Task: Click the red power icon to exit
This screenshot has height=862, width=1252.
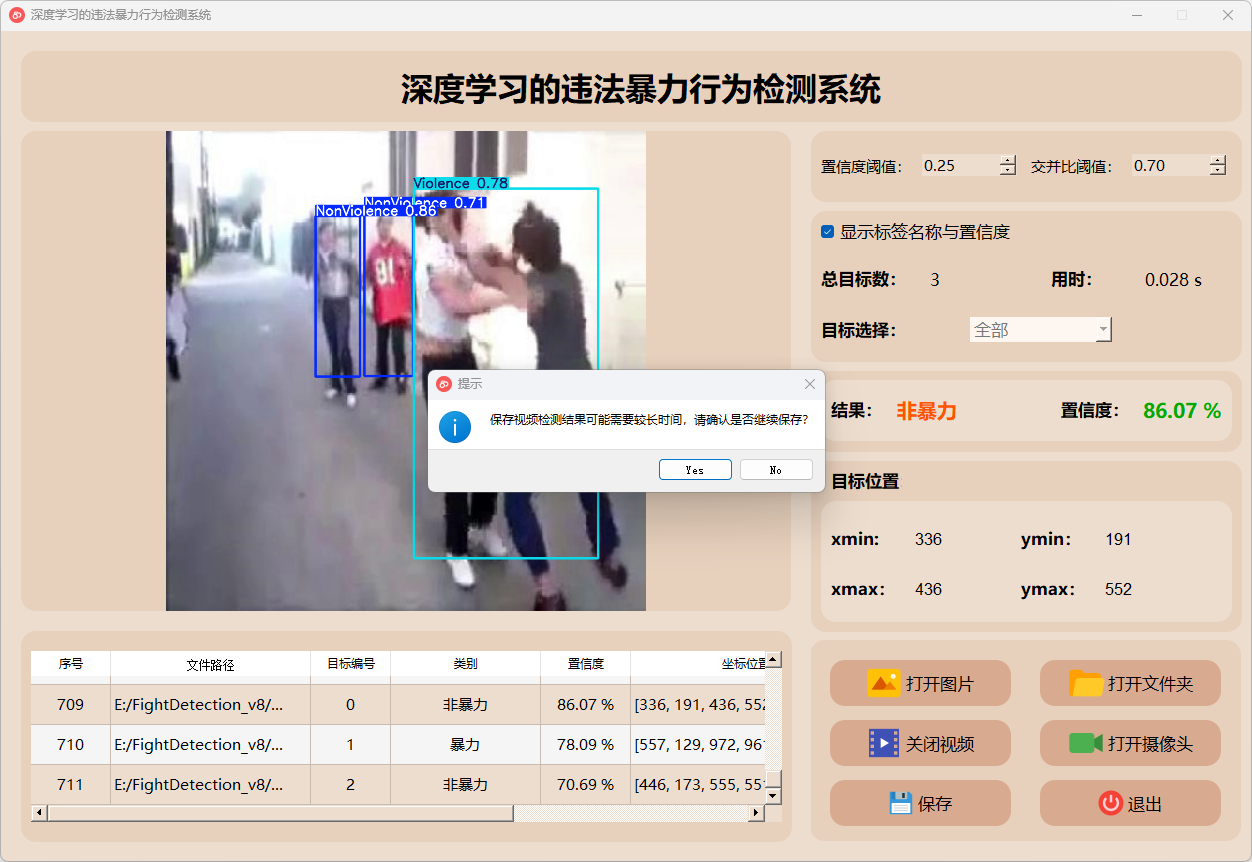Action: pyautogui.click(x=1110, y=803)
